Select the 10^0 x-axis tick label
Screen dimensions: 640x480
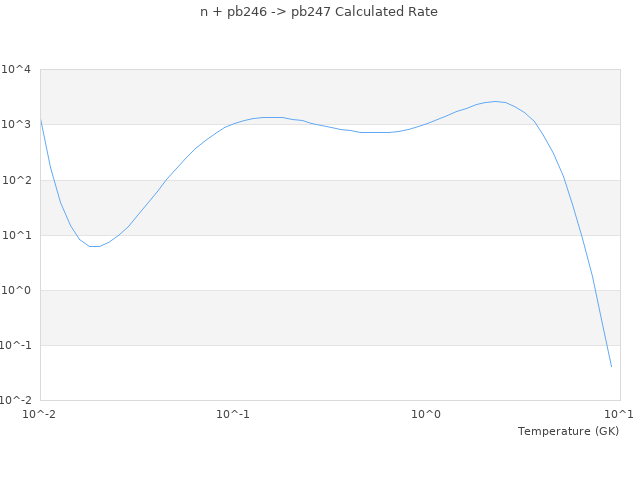pos(426,414)
